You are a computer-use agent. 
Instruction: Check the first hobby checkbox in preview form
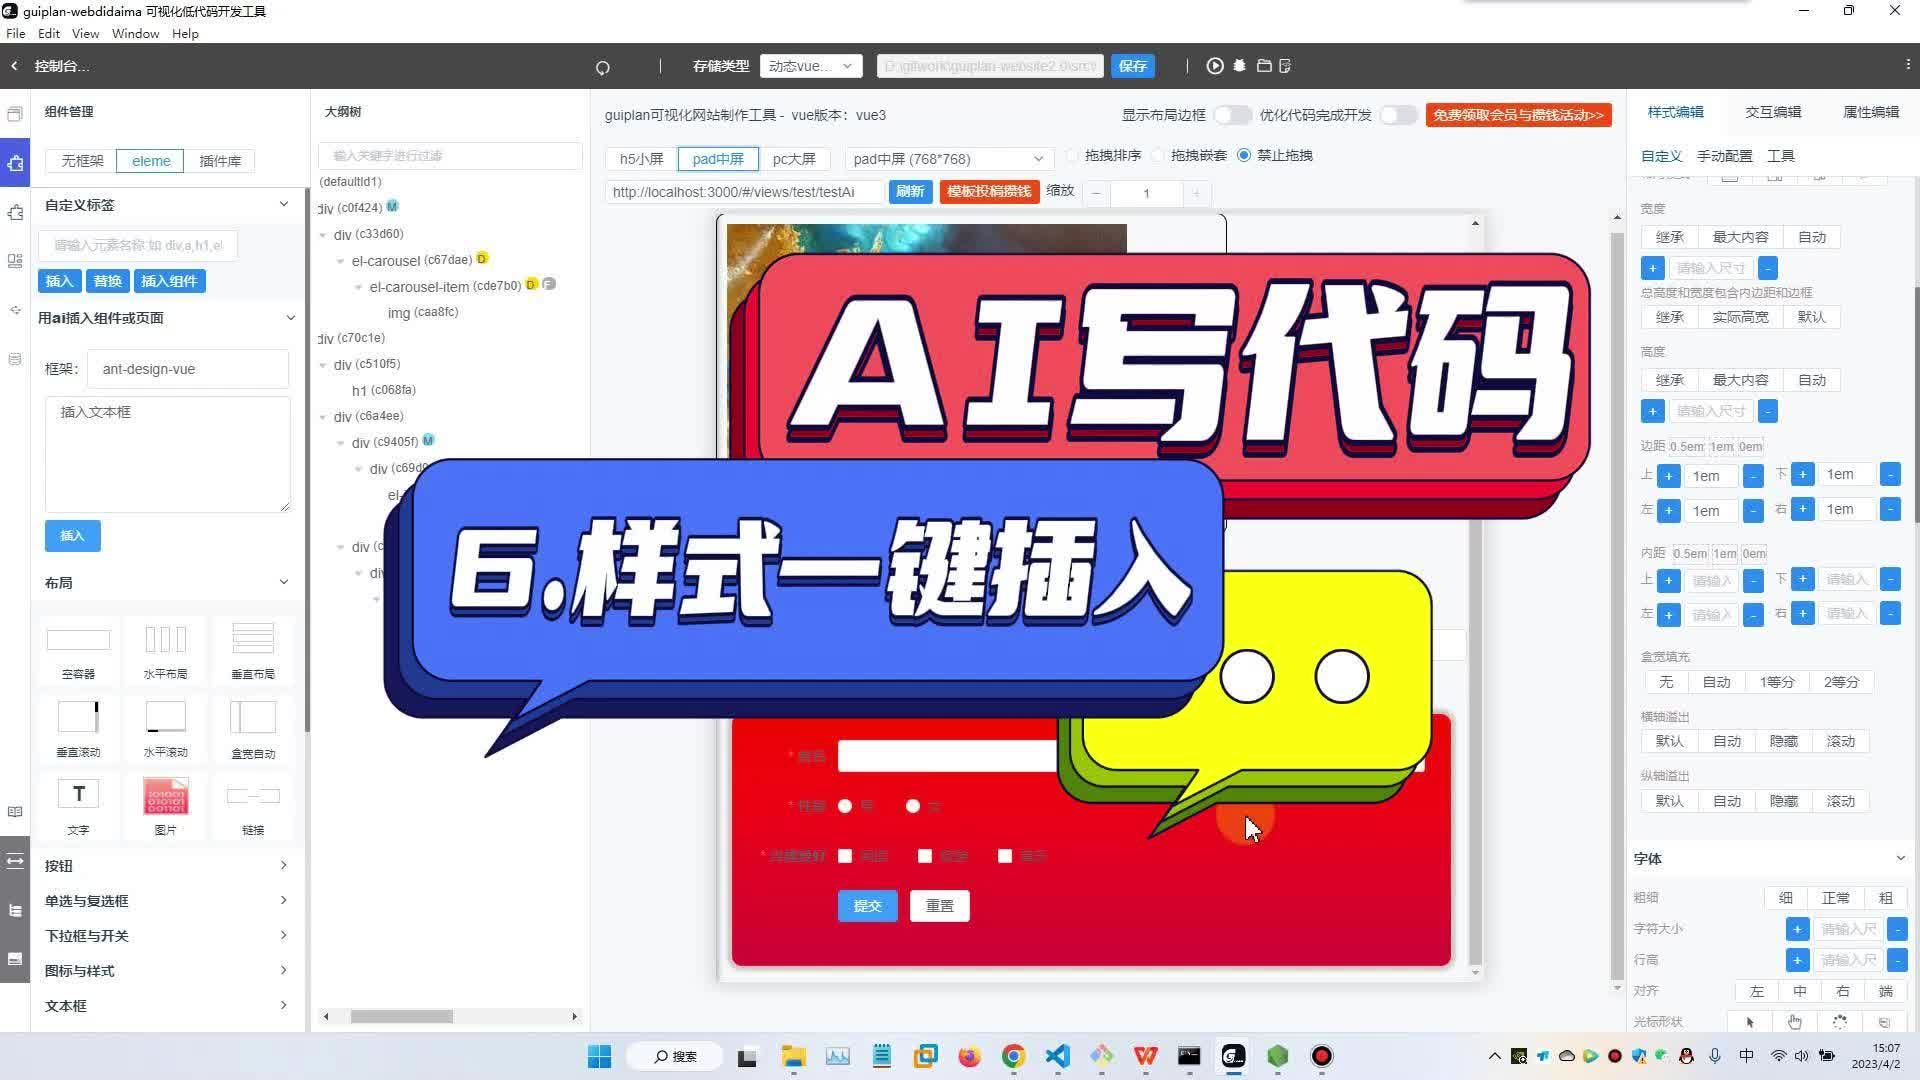[x=845, y=856]
